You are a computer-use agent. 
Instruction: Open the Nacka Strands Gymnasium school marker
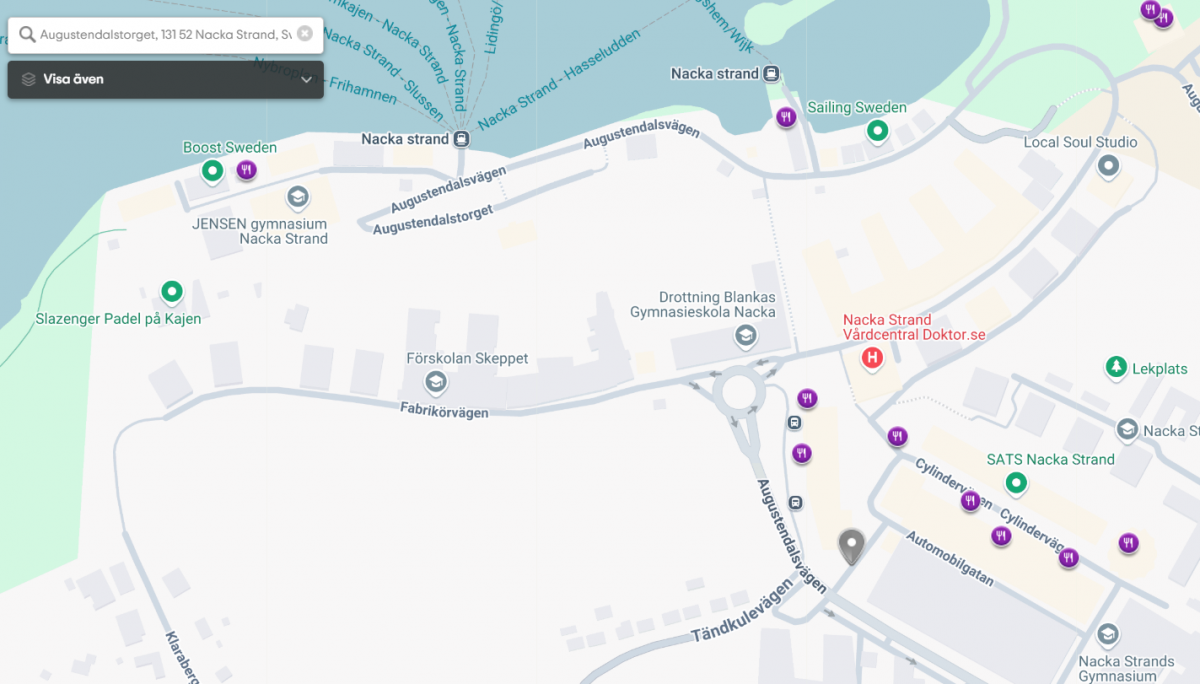coord(1107,634)
